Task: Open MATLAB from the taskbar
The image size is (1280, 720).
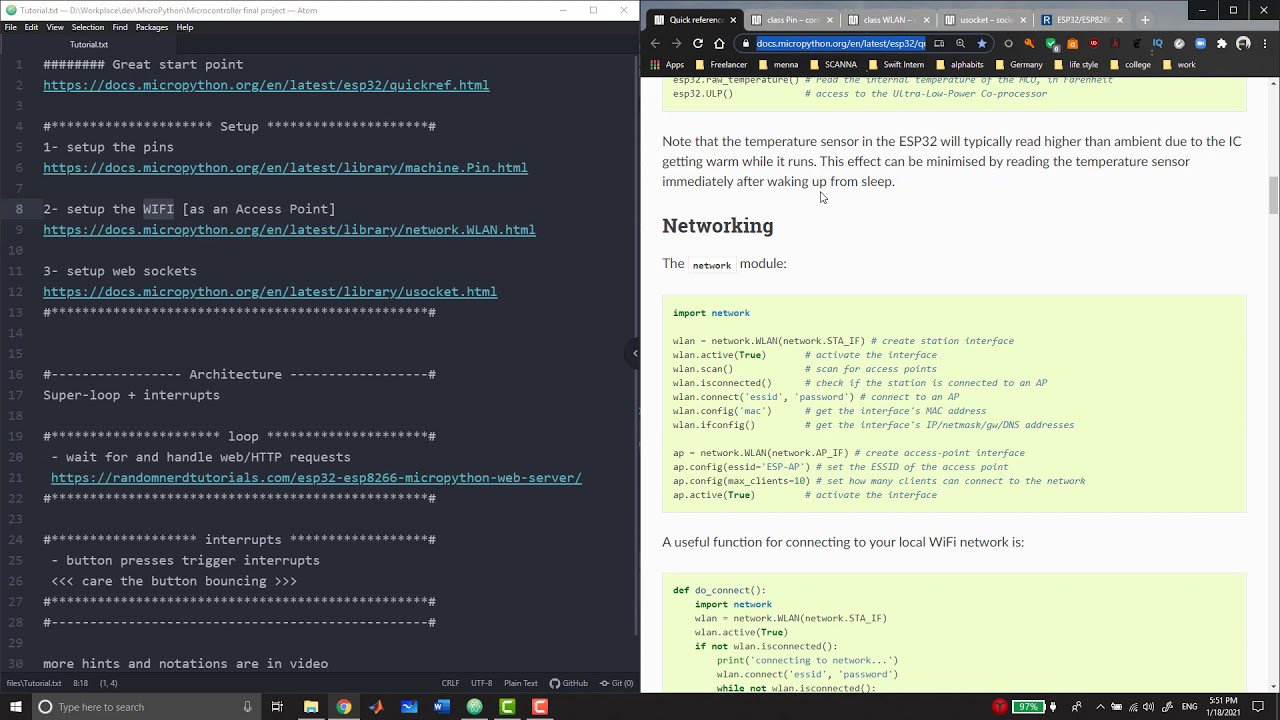Action: (x=376, y=707)
